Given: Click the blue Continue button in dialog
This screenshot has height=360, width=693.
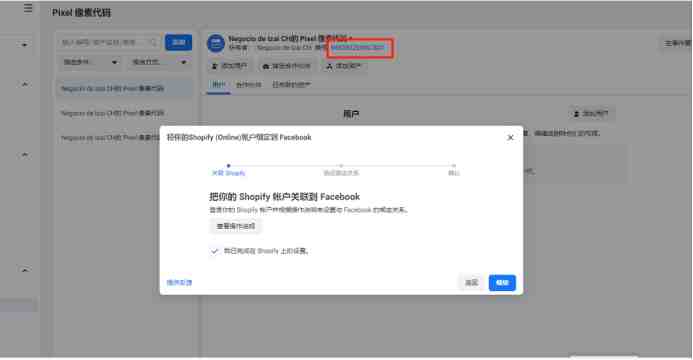Looking at the screenshot, I should pos(502,283).
